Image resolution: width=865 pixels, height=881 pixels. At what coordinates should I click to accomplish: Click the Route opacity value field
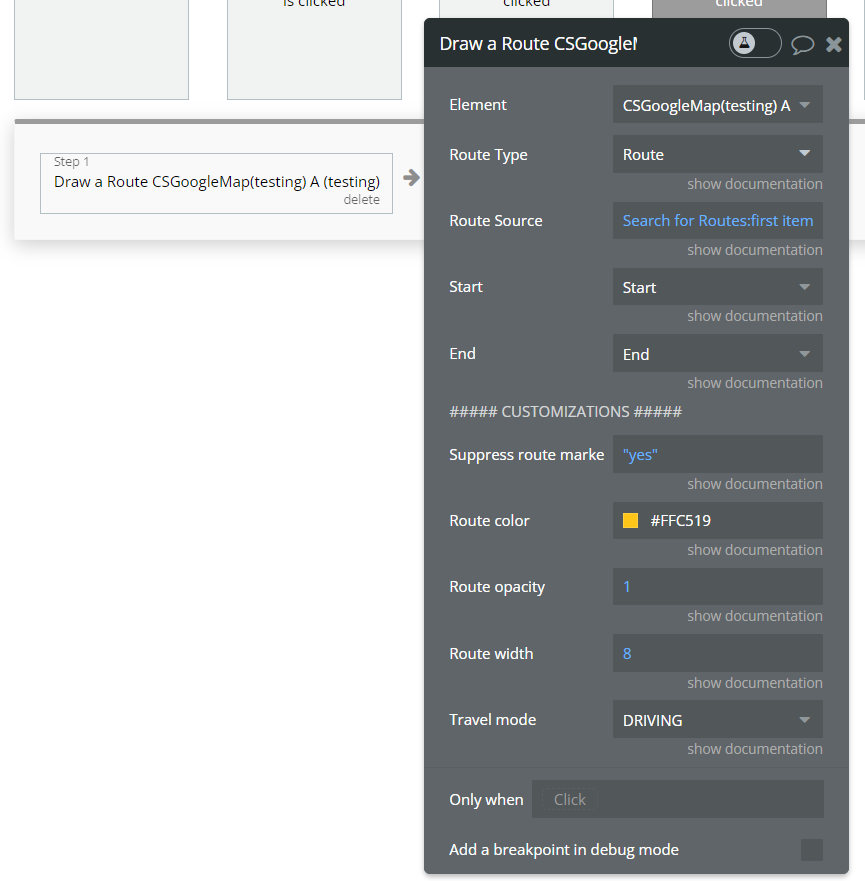pos(717,587)
